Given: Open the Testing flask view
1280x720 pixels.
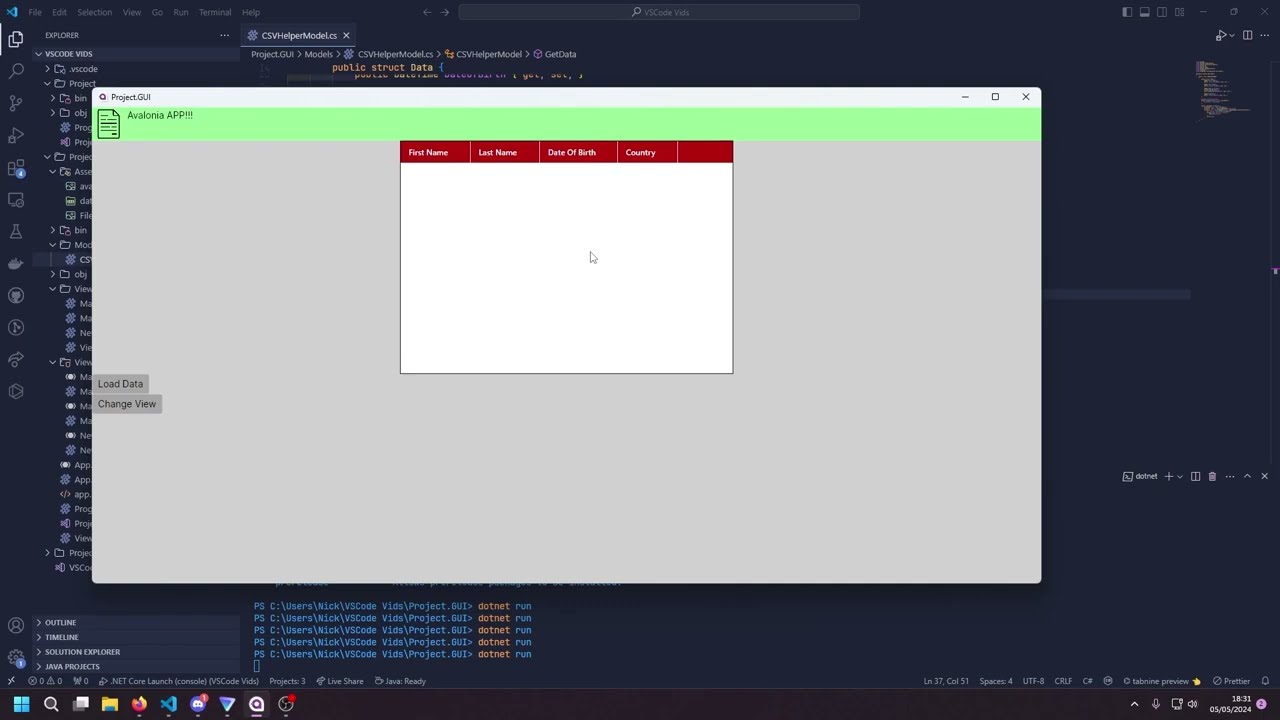Looking at the screenshot, I should tap(16, 231).
